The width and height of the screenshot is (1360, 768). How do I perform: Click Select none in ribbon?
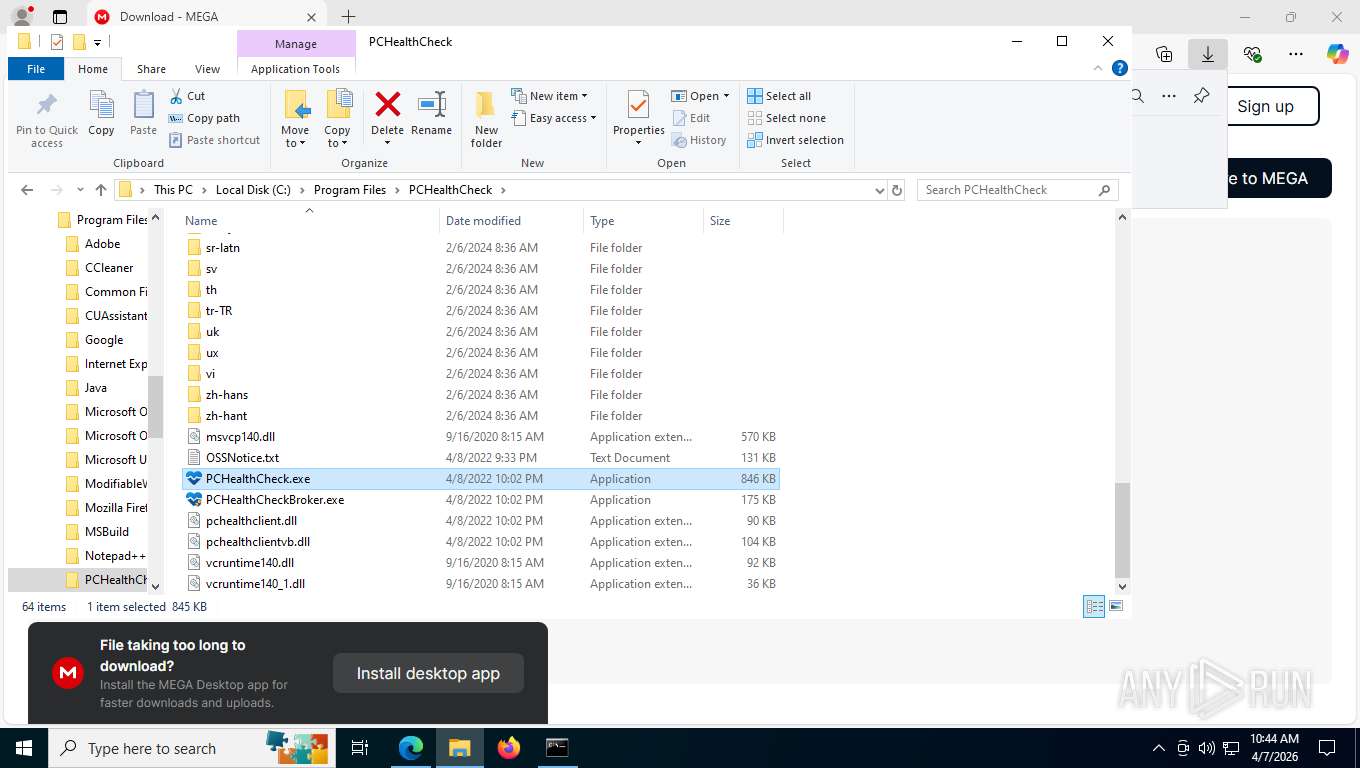(787, 118)
